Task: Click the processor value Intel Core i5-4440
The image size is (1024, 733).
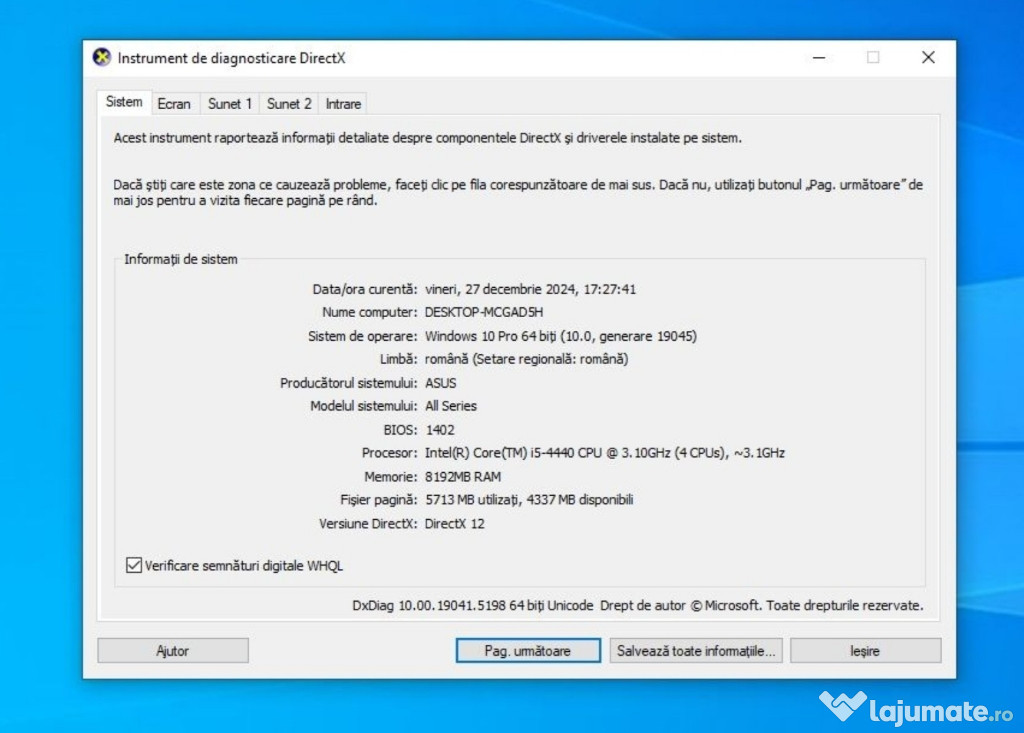Action: (x=605, y=453)
